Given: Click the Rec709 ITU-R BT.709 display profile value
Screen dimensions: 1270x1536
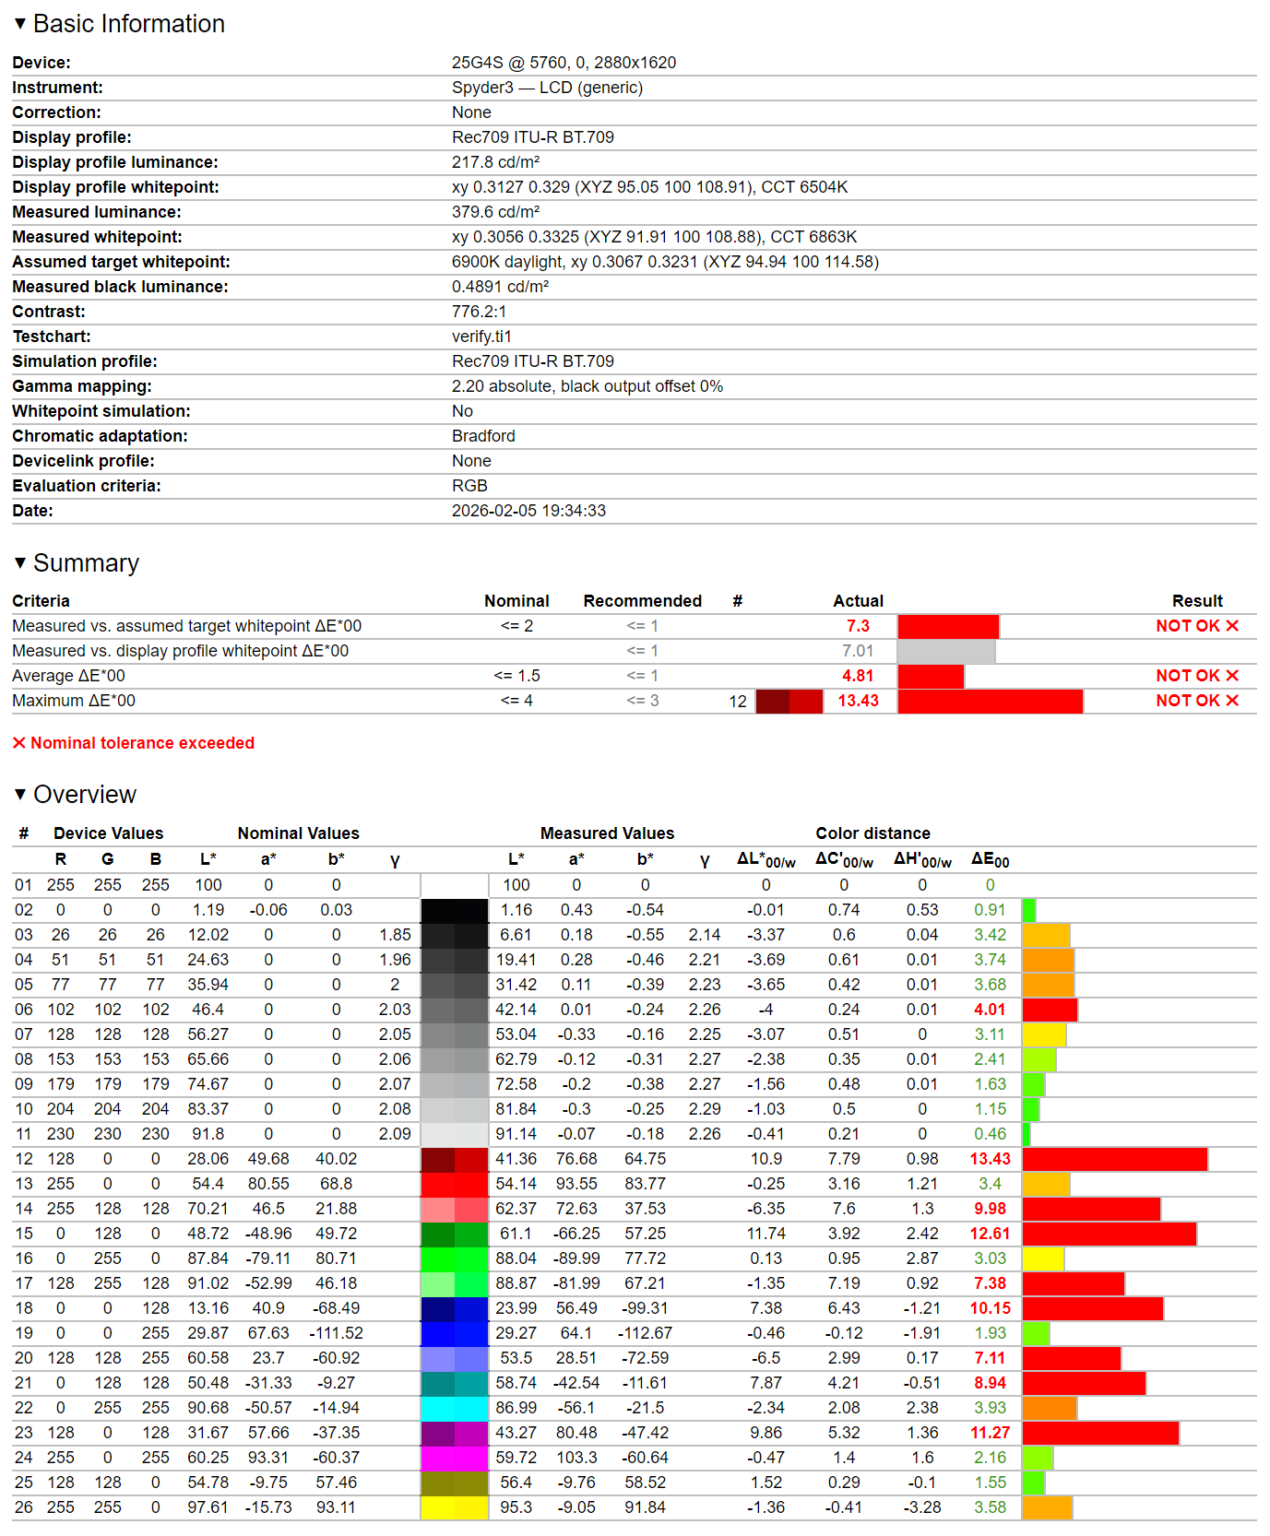Looking at the screenshot, I should 533,137.
